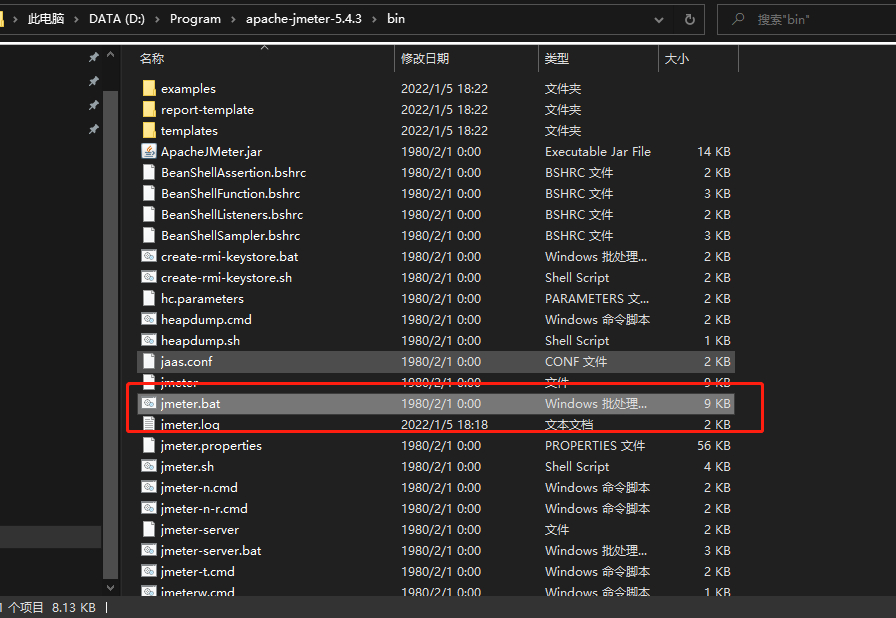Select the jmeter.properties file name
896x618 pixels.
211,446
